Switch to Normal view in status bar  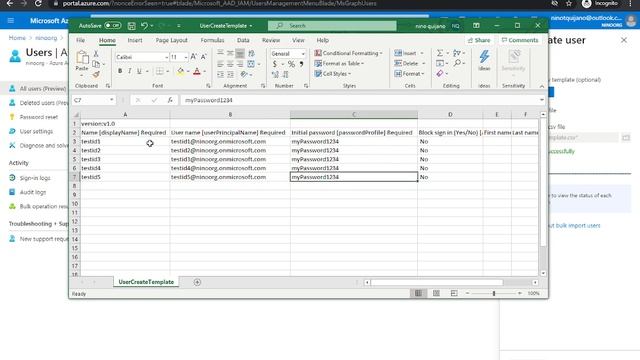pyautogui.click(x=418, y=293)
